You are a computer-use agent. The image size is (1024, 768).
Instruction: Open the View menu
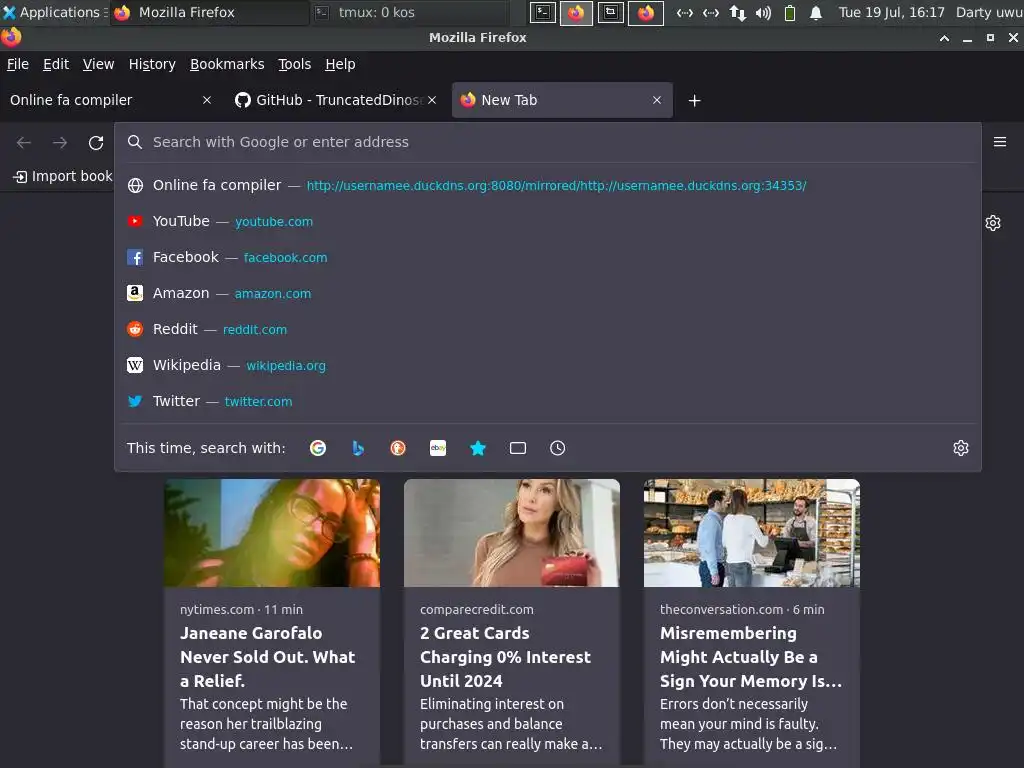[x=98, y=64]
